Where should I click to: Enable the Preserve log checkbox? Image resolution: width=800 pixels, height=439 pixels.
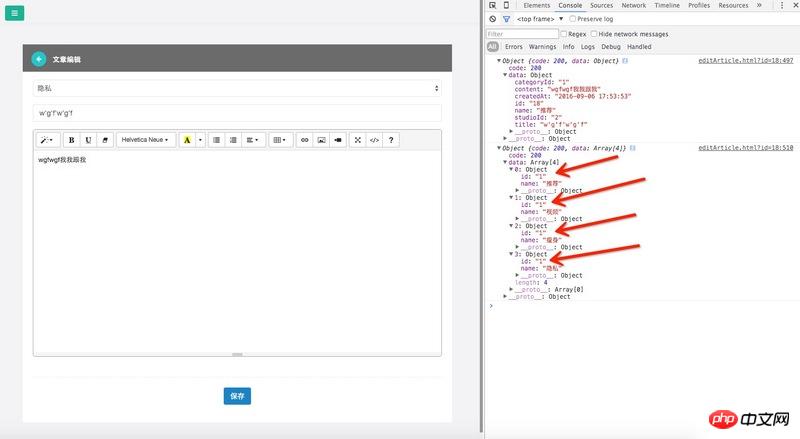(572, 19)
